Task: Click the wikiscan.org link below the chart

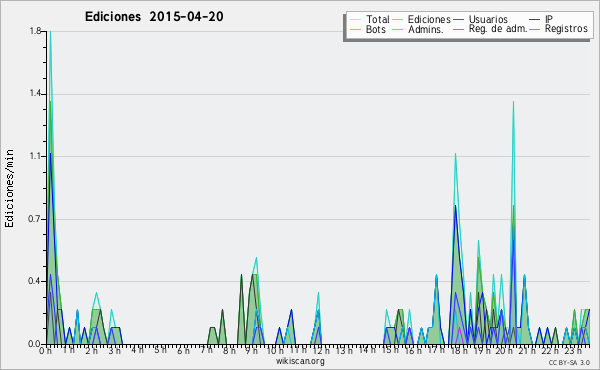Action: [300, 361]
